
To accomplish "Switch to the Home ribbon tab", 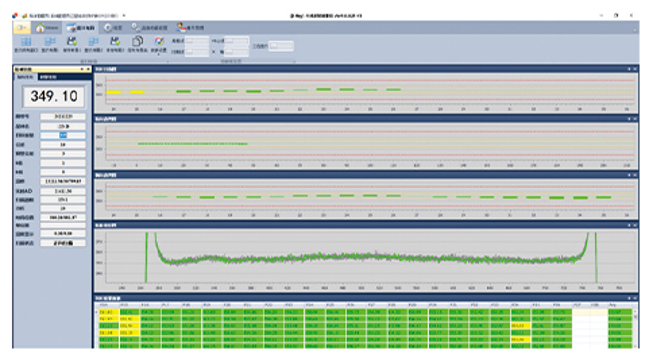I will click(47, 27).
